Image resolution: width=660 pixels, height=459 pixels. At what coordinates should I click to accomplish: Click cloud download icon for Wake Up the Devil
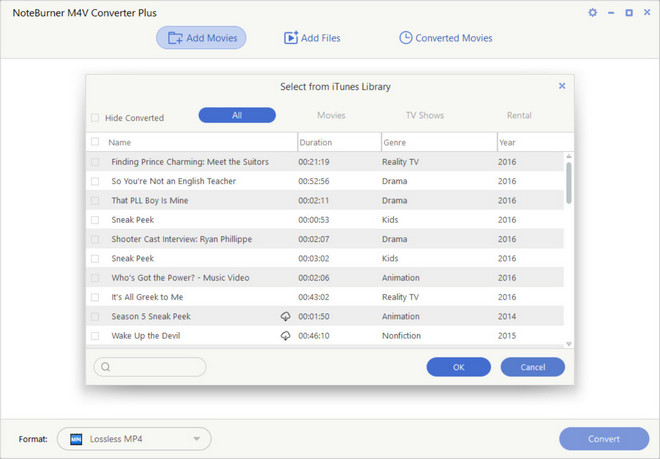(285, 335)
